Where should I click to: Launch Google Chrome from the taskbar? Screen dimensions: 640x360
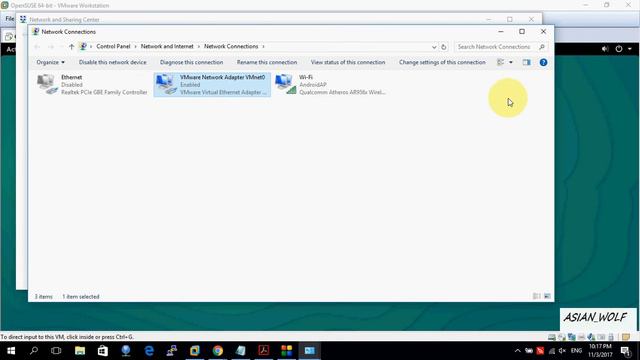[218, 351]
